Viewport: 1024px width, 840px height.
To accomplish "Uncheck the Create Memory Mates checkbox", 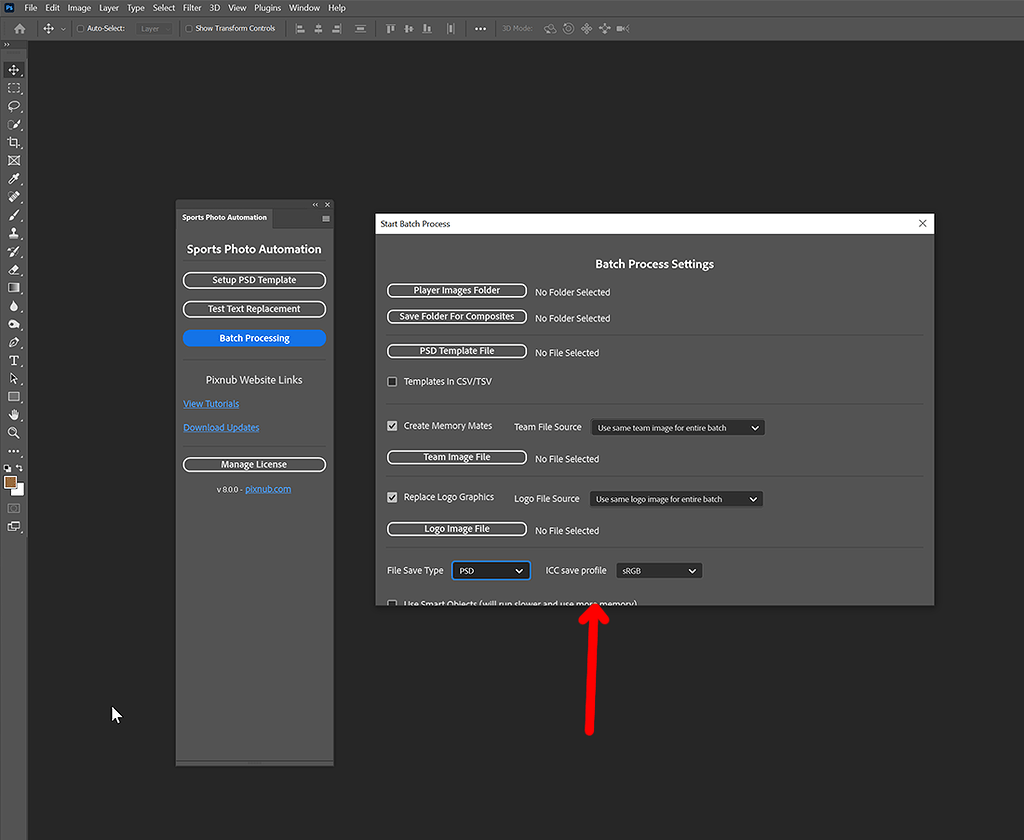I will (x=392, y=425).
